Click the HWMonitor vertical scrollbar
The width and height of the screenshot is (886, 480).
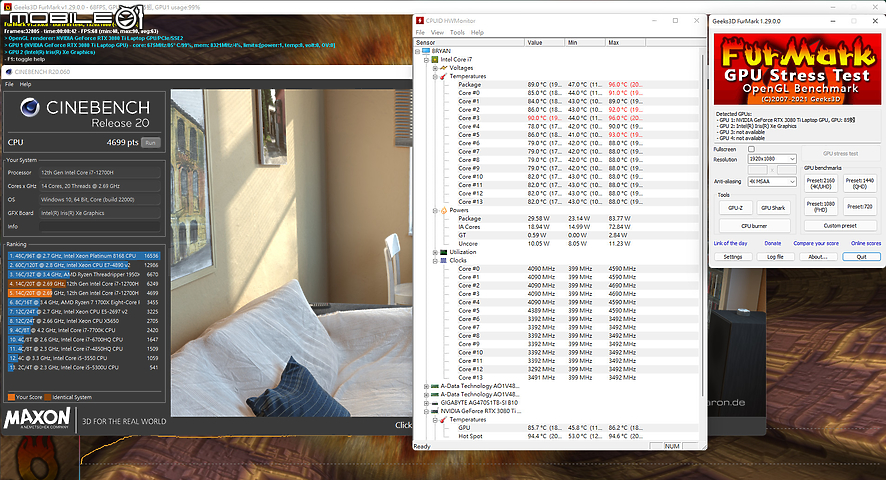pos(703,243)
